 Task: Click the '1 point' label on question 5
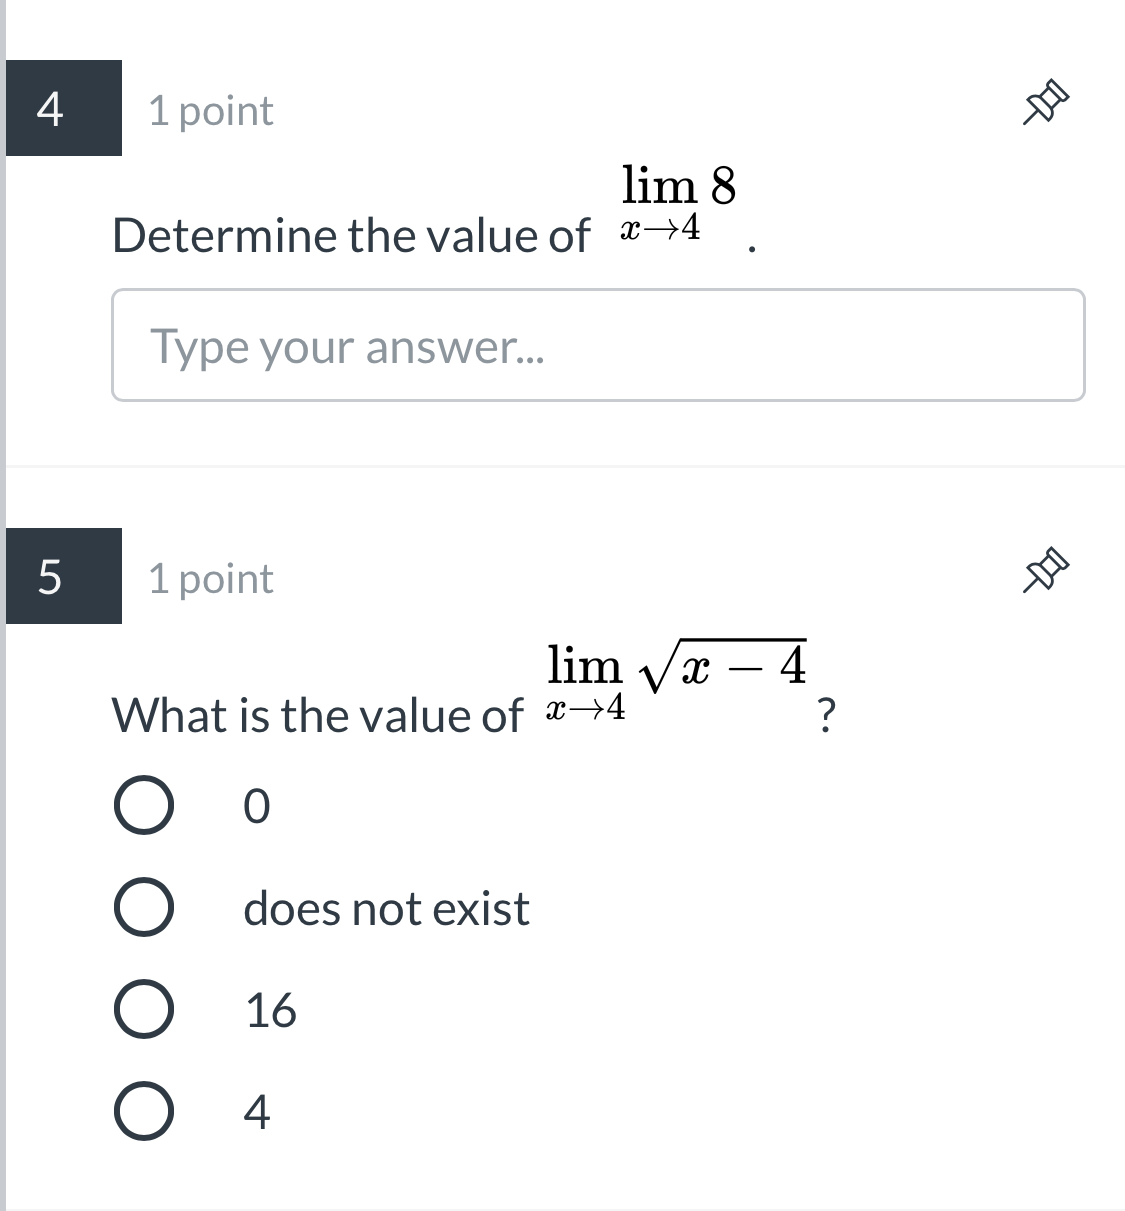click(x=209, y=578)
